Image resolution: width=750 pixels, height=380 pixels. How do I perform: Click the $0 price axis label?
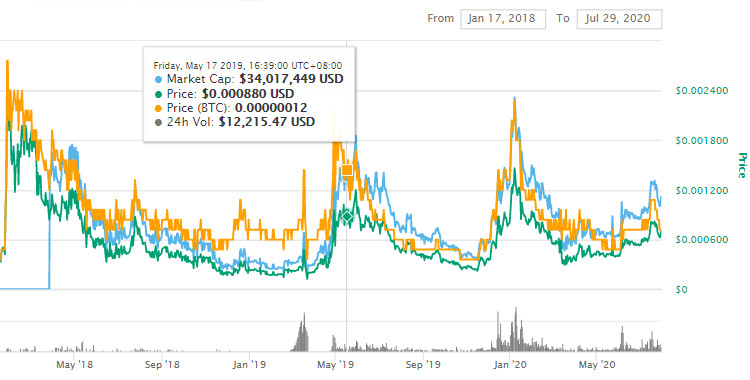coord(681,290)
